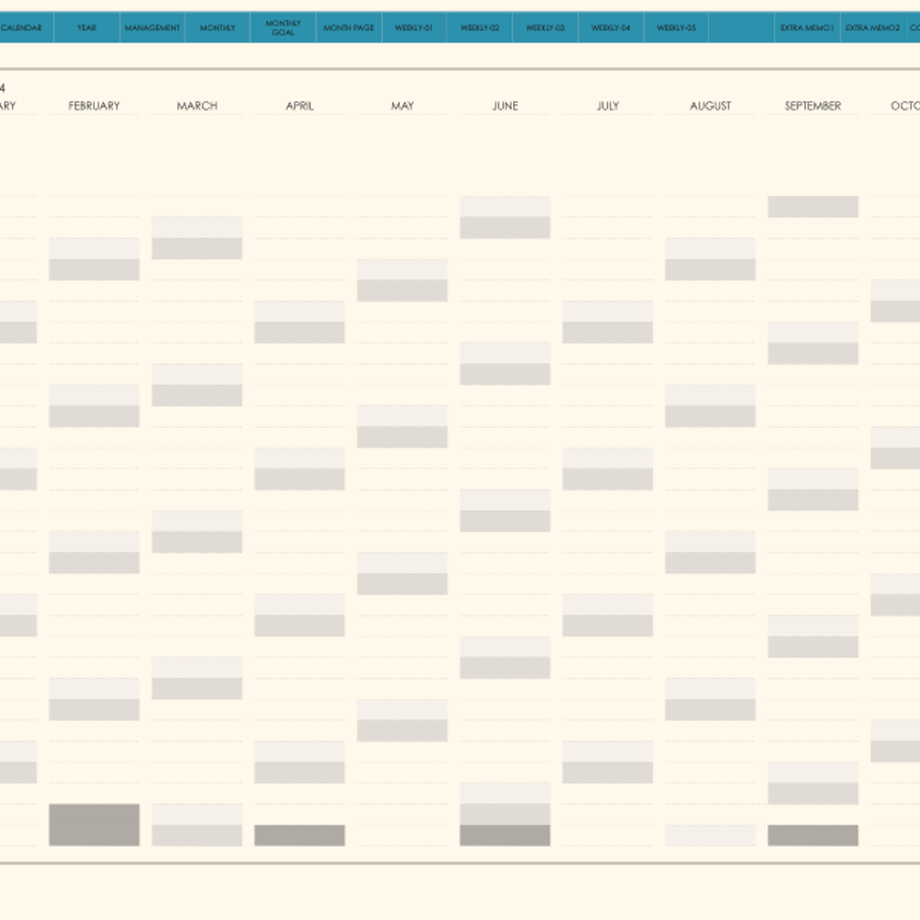Click the dark gray cell ending September
Screen dimensions: 920x920
813,836
